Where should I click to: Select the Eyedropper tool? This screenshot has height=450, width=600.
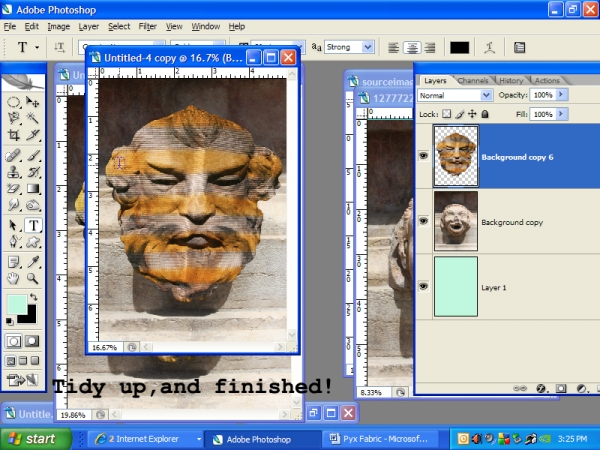(33, 262)
